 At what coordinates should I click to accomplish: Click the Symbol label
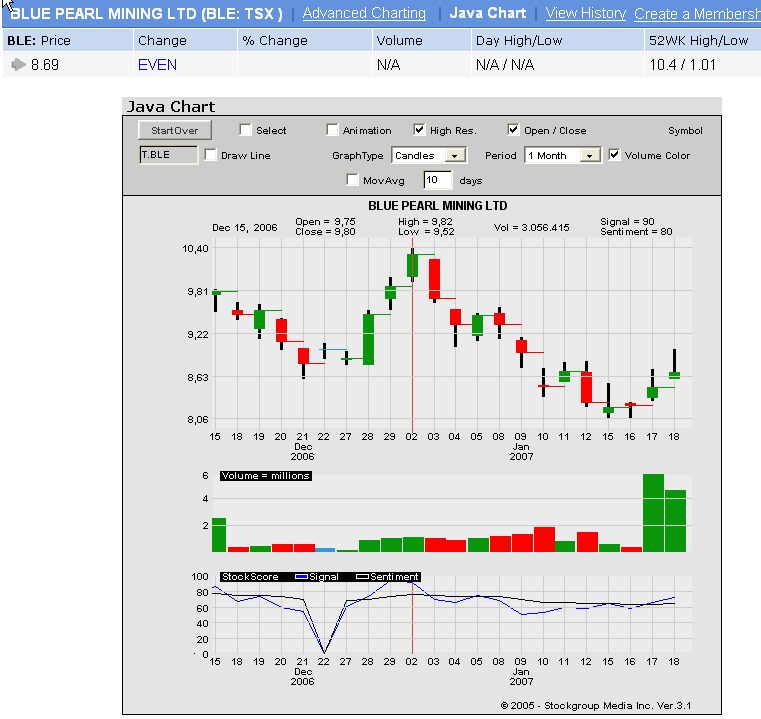(x=685, y=131)
